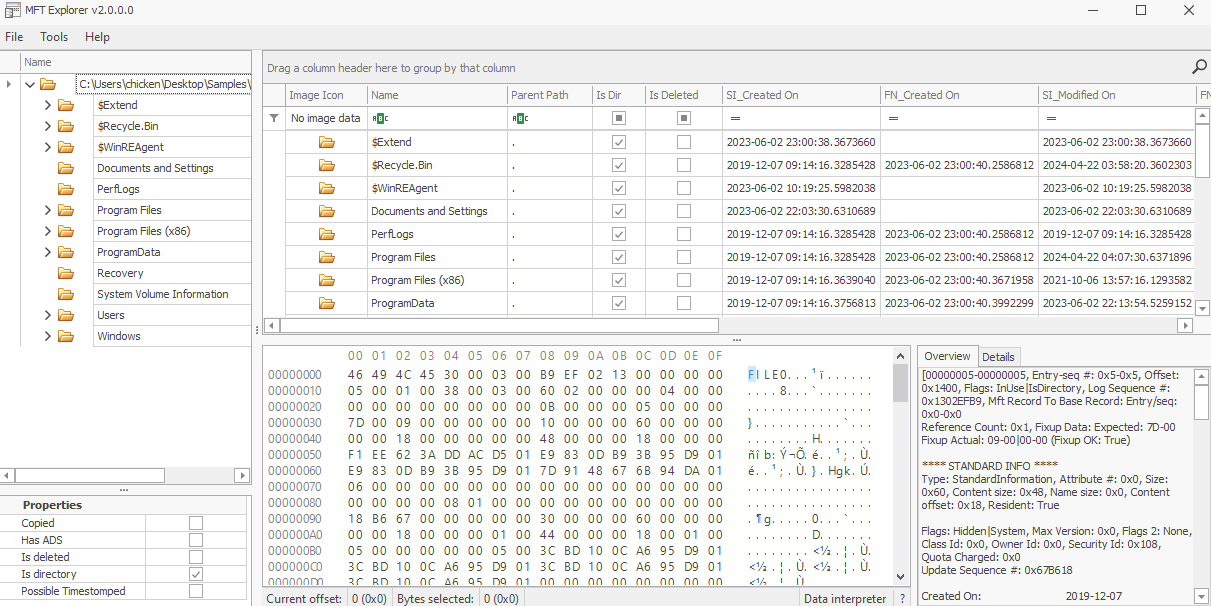1211x606 pixels.
Task: Click the PerfLogs folder icon in grid row
Action: pyautogui.click(x=327, y=234)
